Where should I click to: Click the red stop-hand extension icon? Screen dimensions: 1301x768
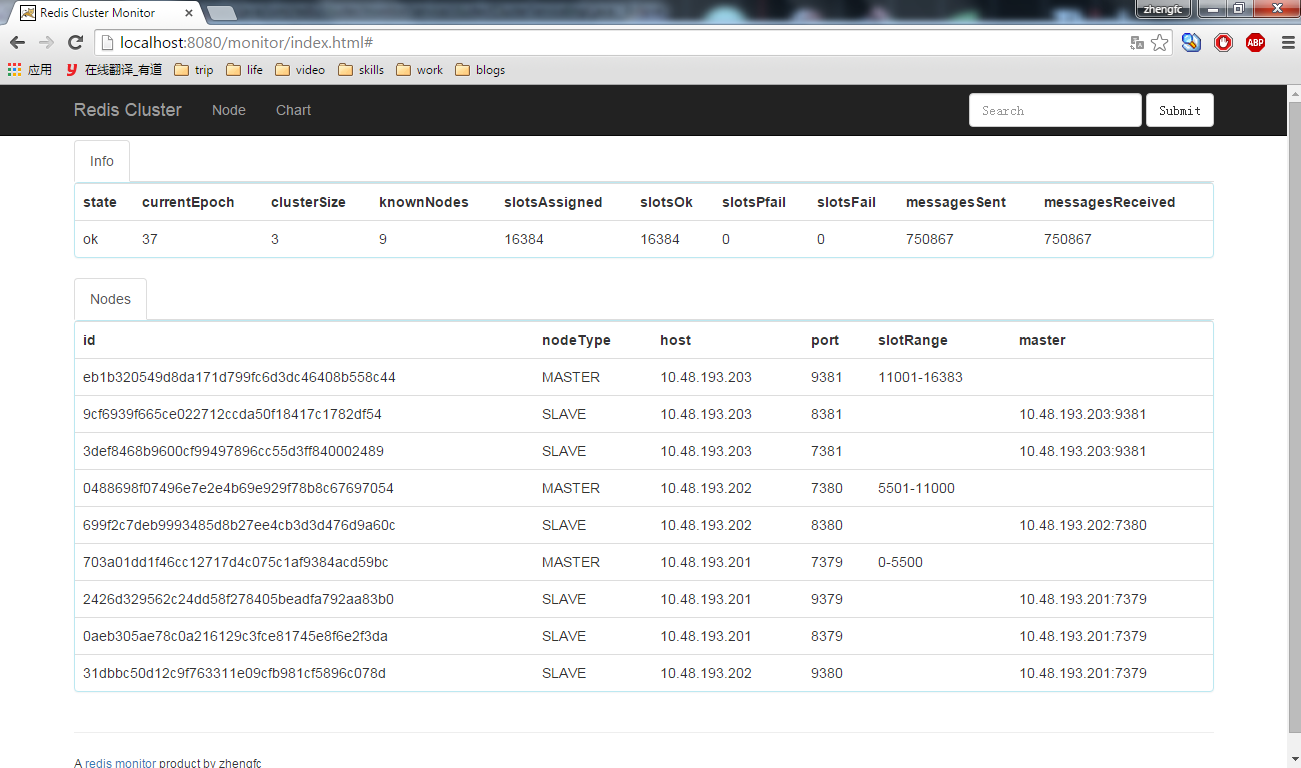click(1223, 42)
